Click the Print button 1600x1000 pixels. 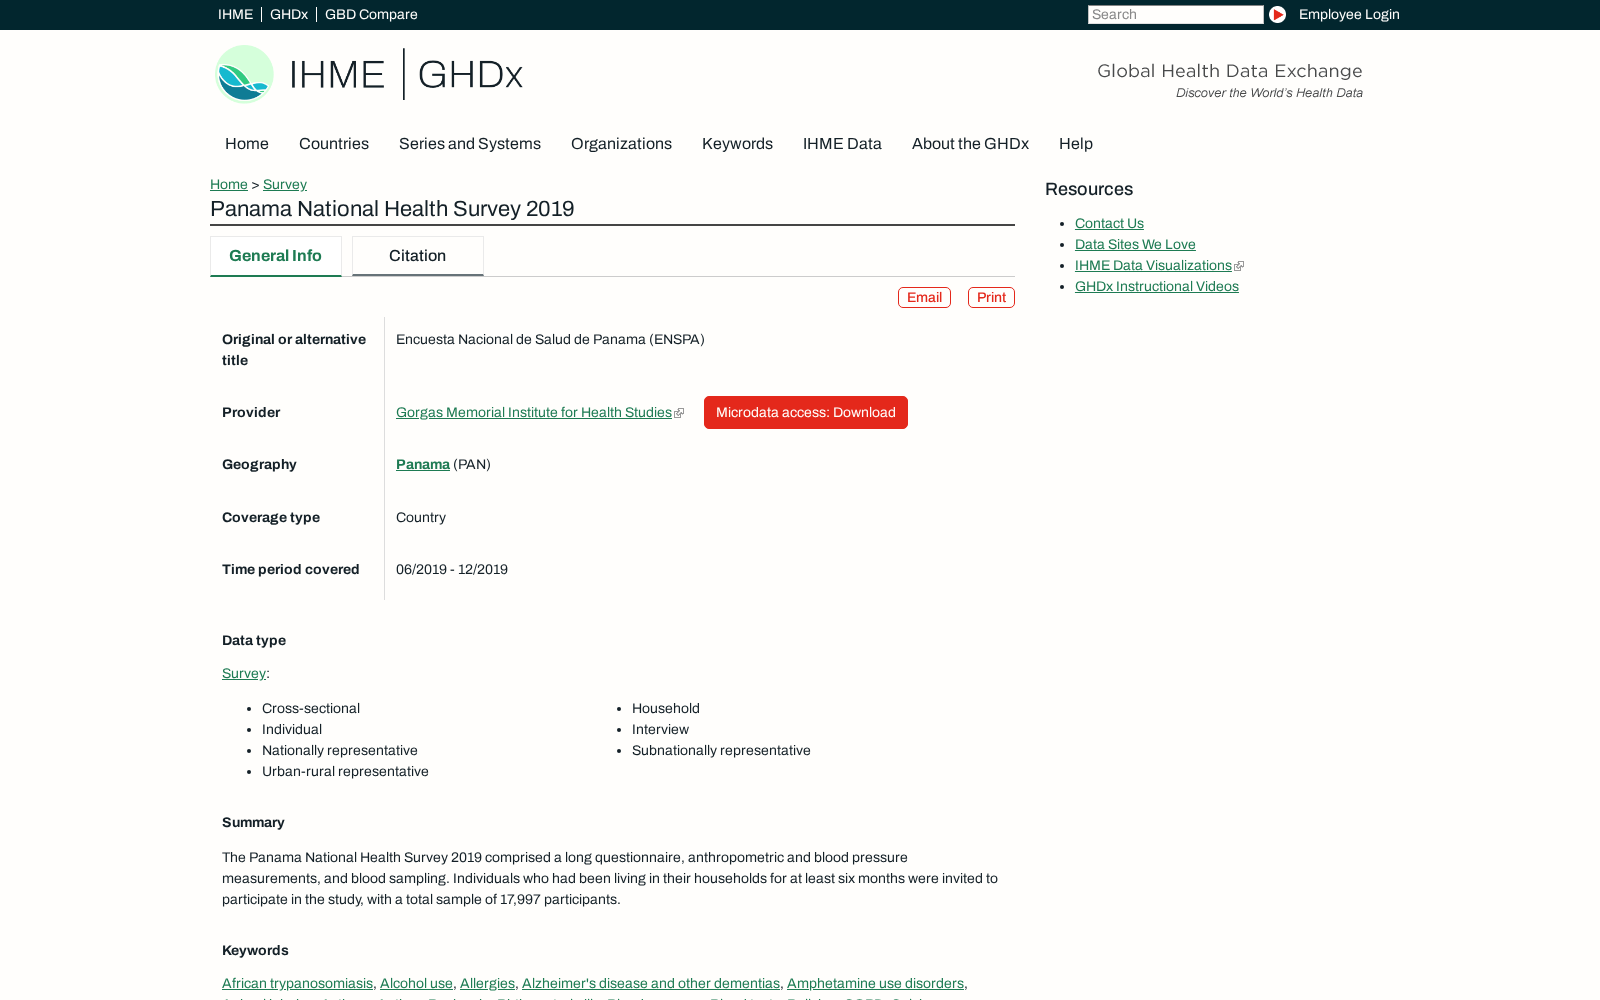991,298
